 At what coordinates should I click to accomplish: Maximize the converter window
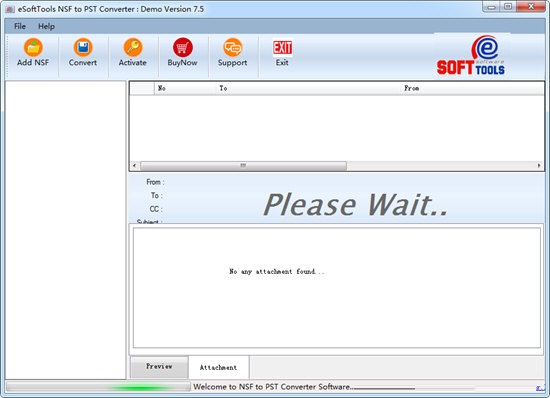pyautogui.click(x=508, y=6)
